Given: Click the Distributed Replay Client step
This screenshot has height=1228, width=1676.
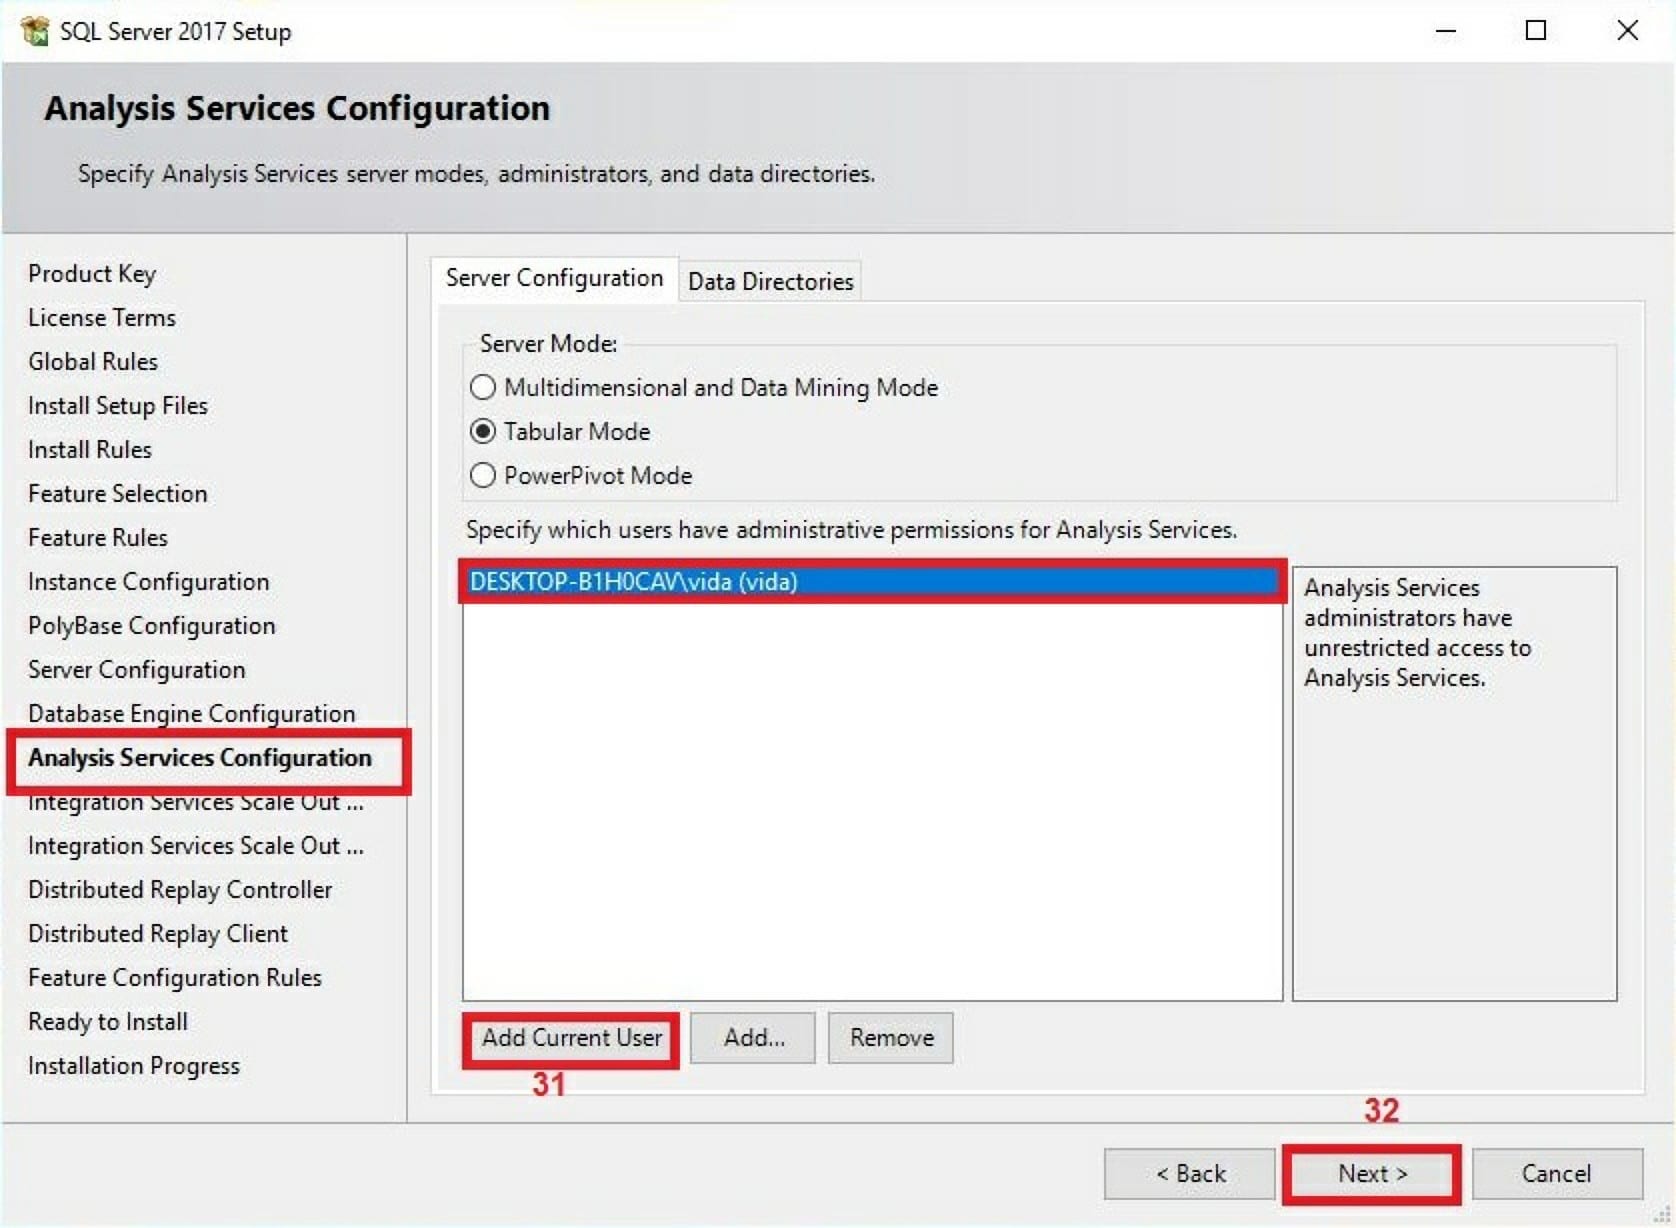Looking at the screenshot, I should tap(158, 934).
